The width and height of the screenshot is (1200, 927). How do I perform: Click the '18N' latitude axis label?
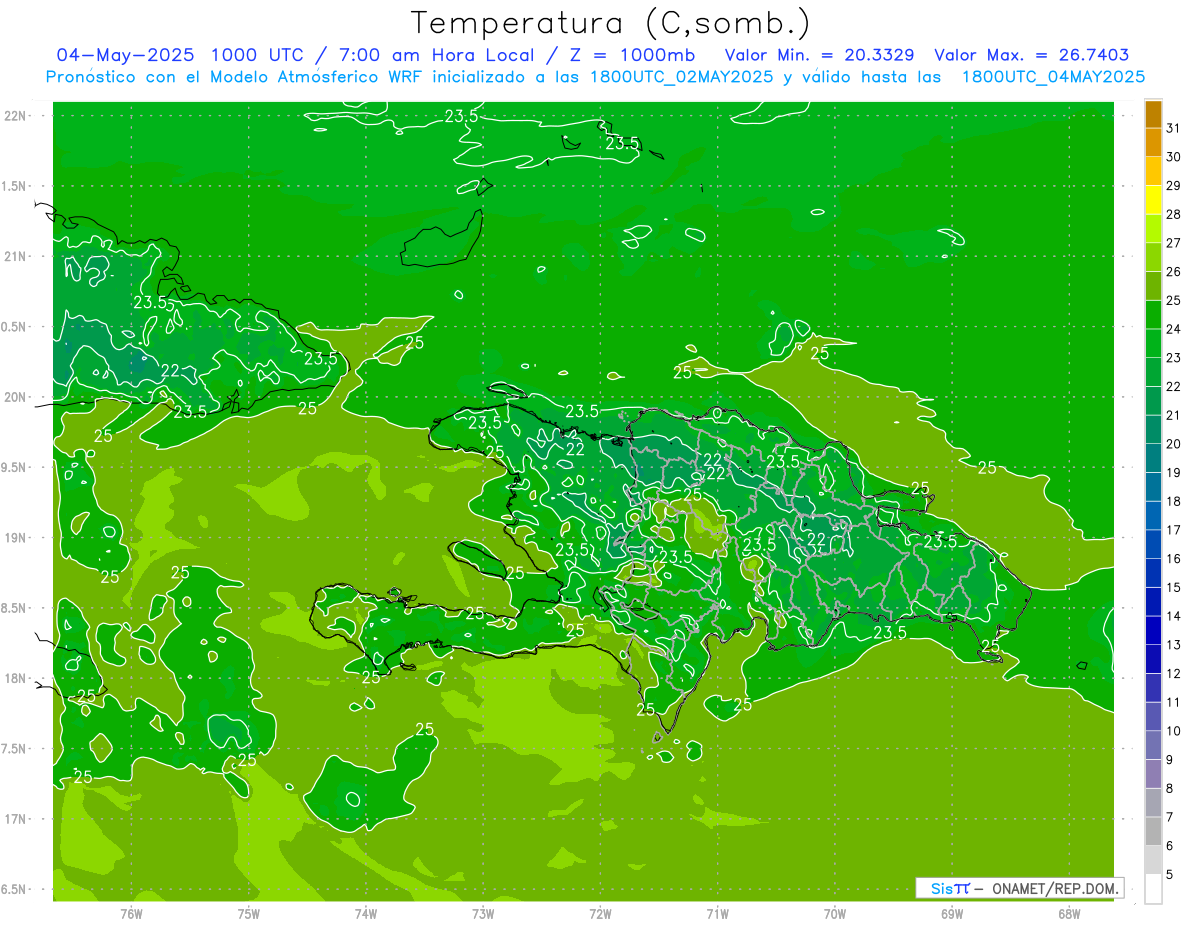(x=15, y=678)
